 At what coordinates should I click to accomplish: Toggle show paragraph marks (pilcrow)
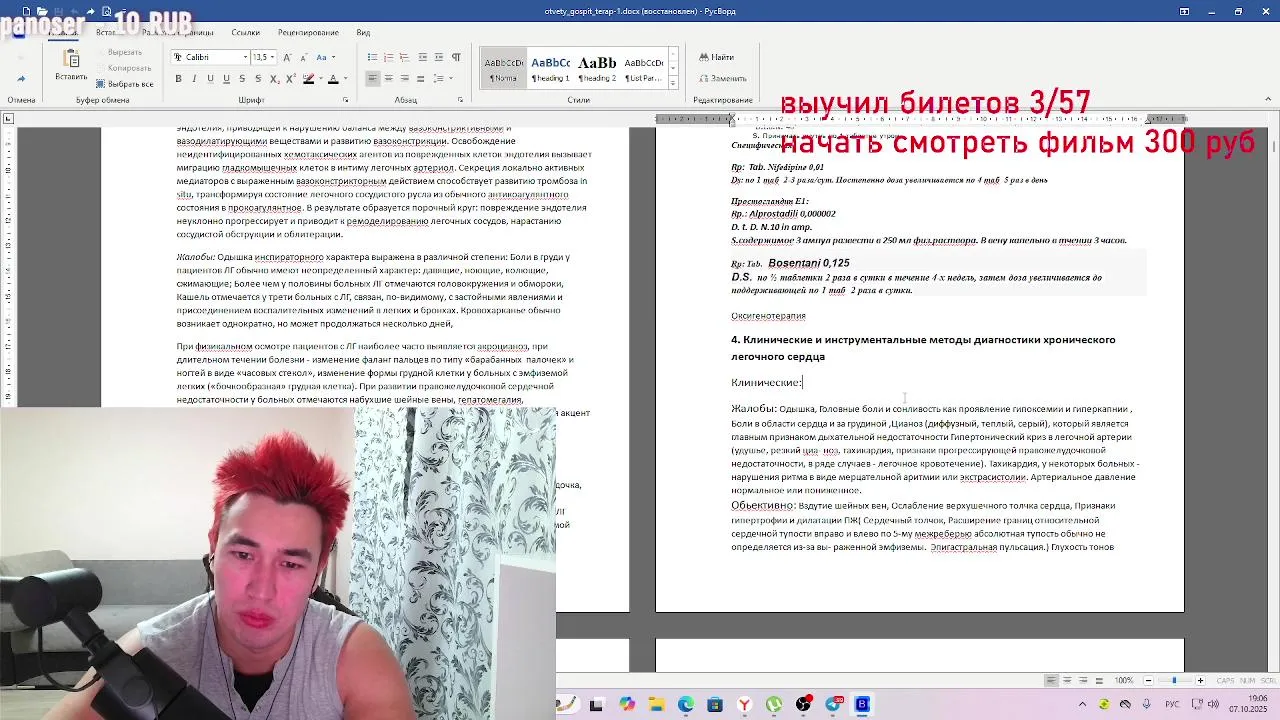tap(456, 57)
